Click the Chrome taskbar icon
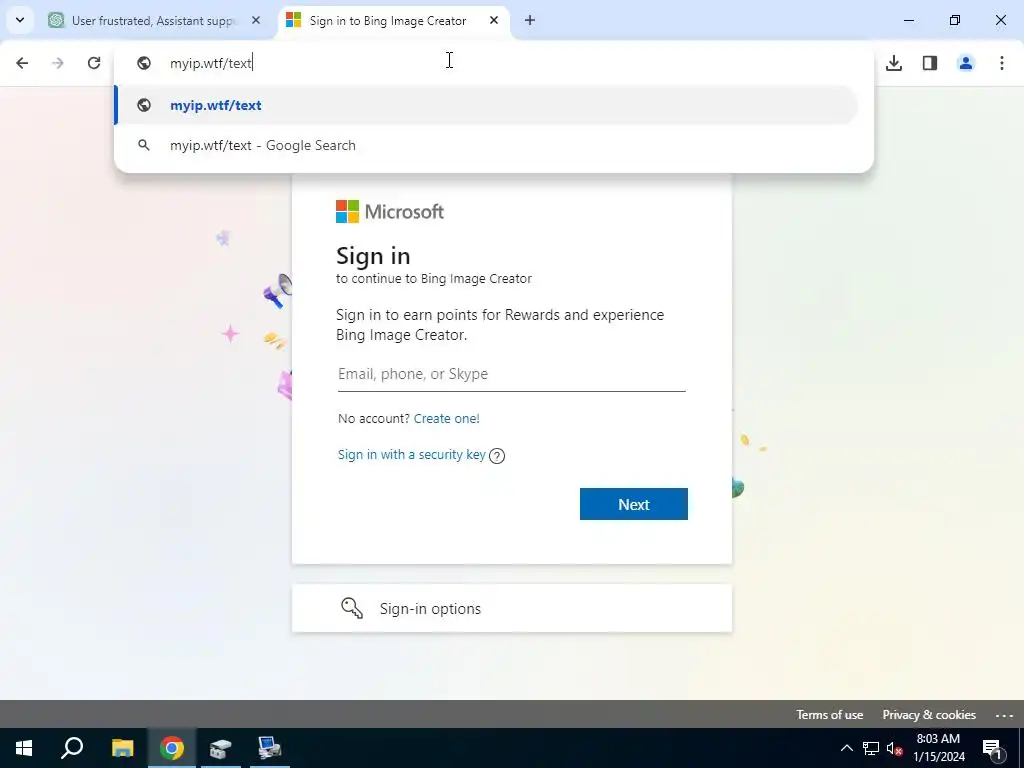The height and width of the screenshot is (768, 1024). click(172, 748)
